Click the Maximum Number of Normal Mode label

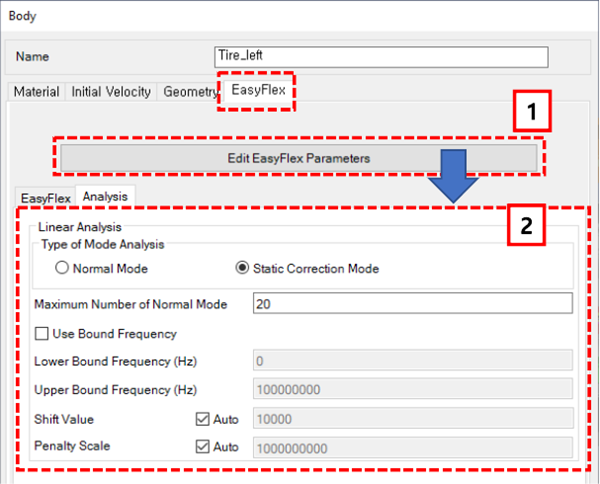coord(130,304)
